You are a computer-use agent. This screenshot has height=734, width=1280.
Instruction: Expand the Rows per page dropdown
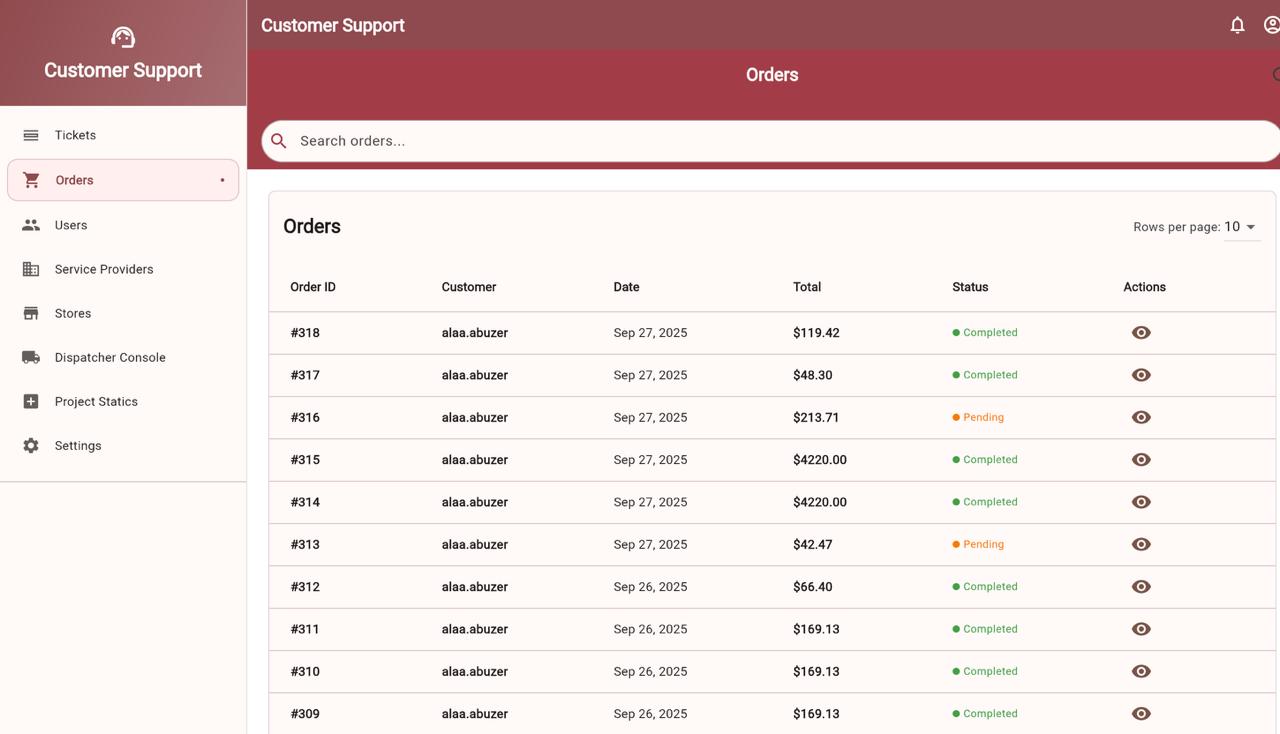point(1241,227)
